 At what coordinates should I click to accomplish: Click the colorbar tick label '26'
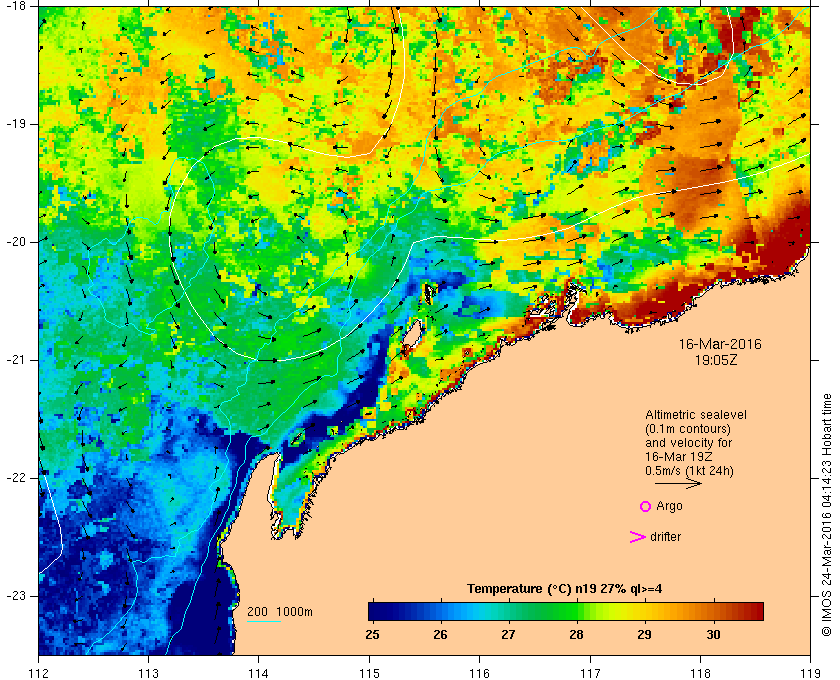click(440, 635)
